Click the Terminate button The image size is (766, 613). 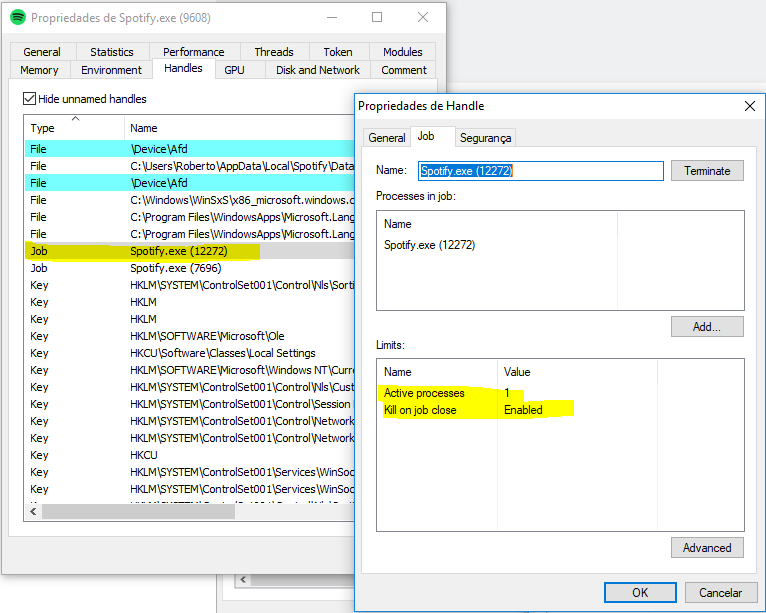pyautogui.click(x=707, y=171)
